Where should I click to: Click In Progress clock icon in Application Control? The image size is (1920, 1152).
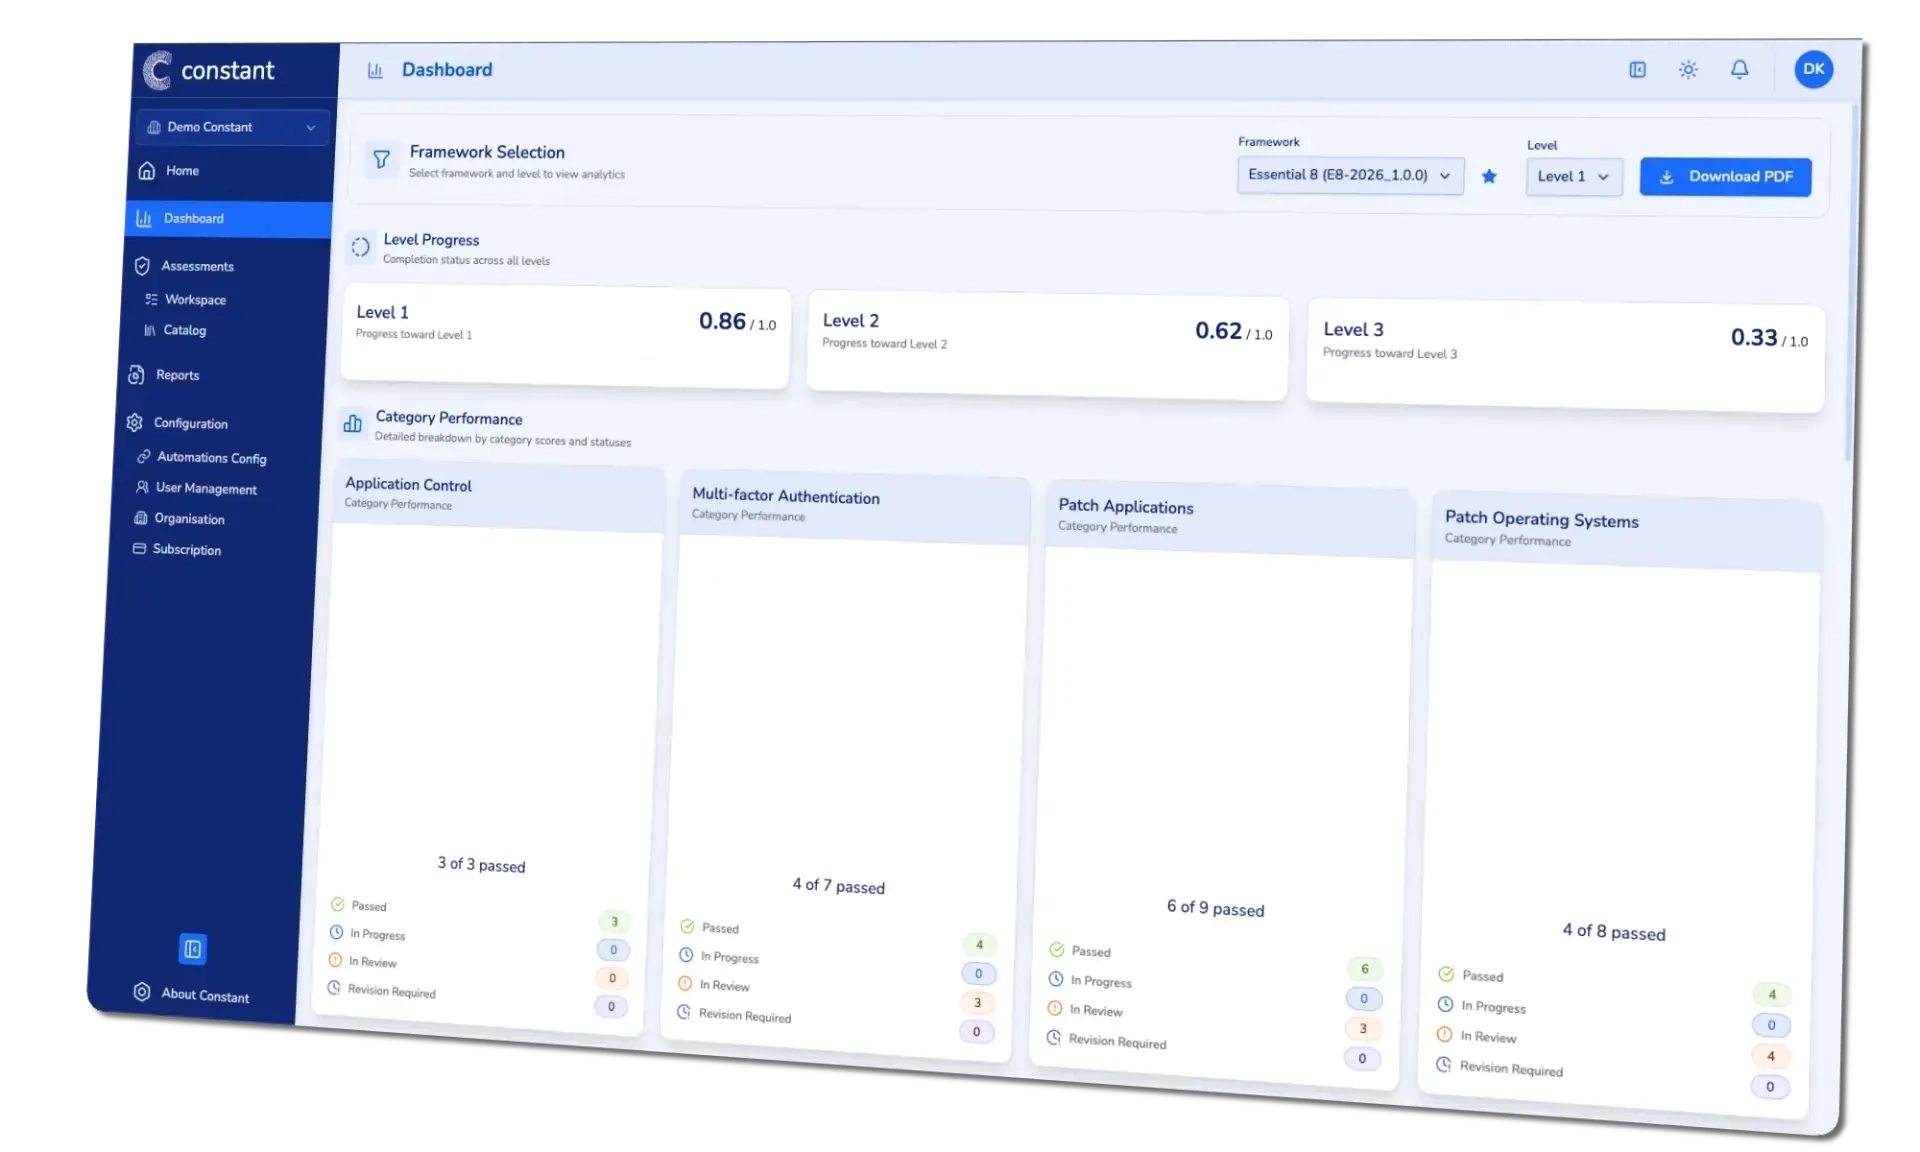coord(336,932)
